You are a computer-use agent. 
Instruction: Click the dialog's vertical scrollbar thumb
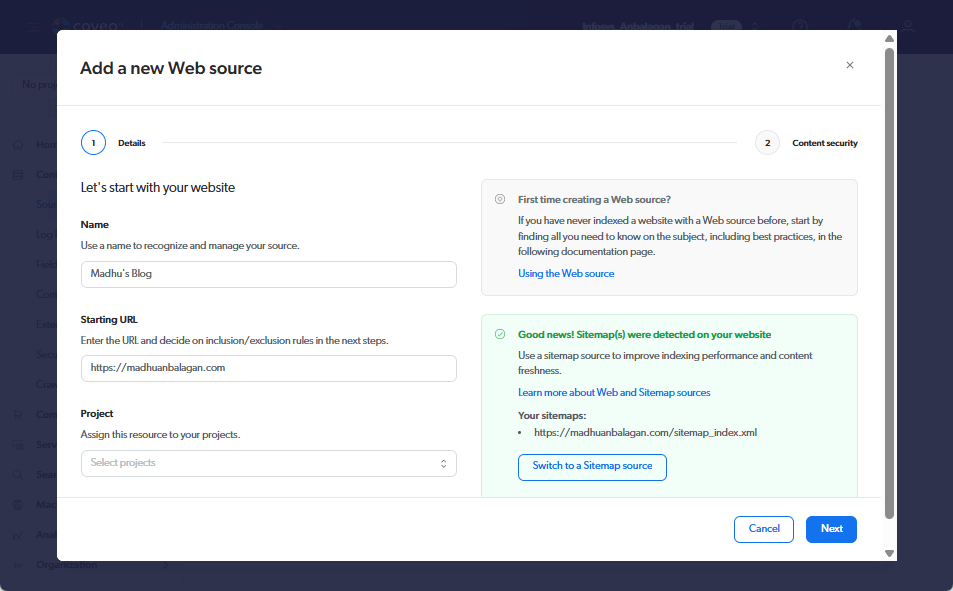[x=889, y=280]
